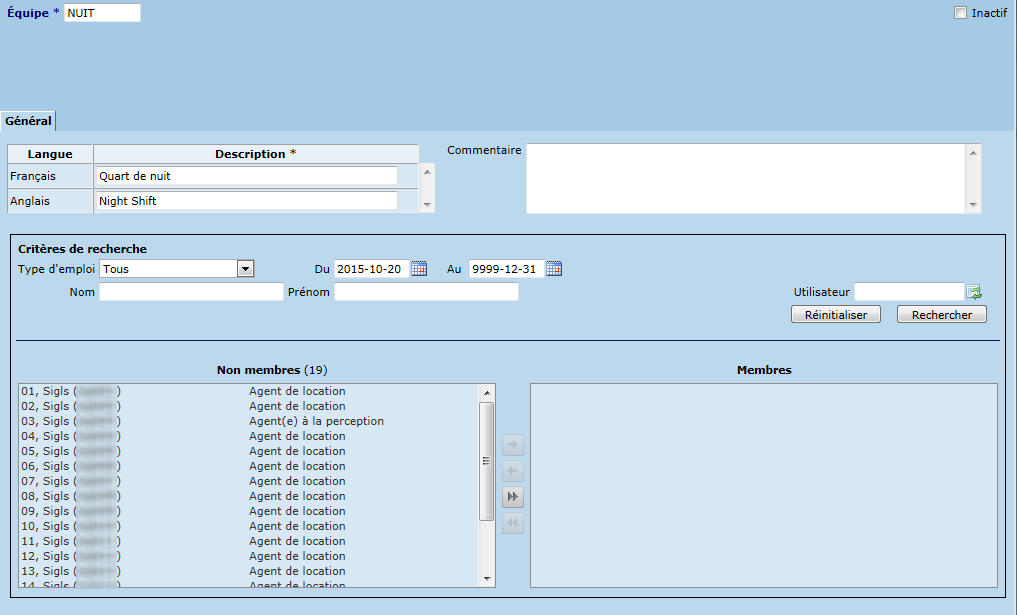This screenshot has height=615, width=1017.
Task: Click the Prénom input field
Action: [x=426, y=292]
